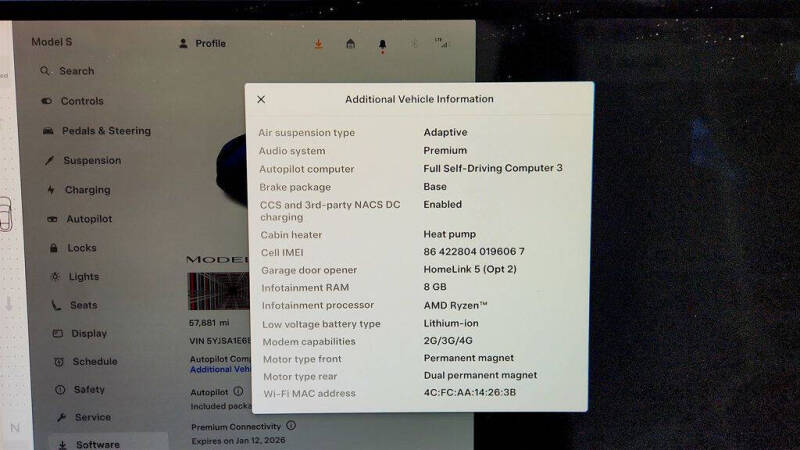Select 'Enabled' for CCS and NACS DC charging
The height and width of the screenshot is (450, 800).
442,204
